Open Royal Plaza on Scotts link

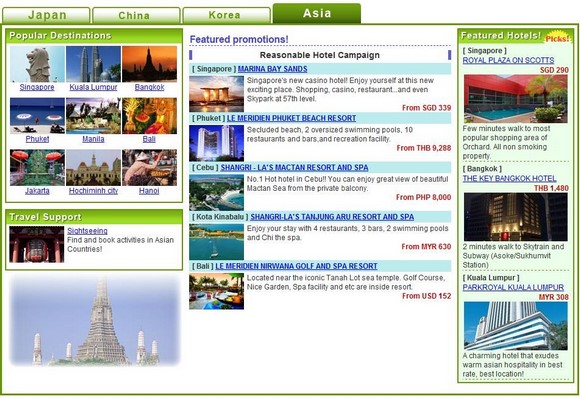pyautogui.click(x=508, y=60)
